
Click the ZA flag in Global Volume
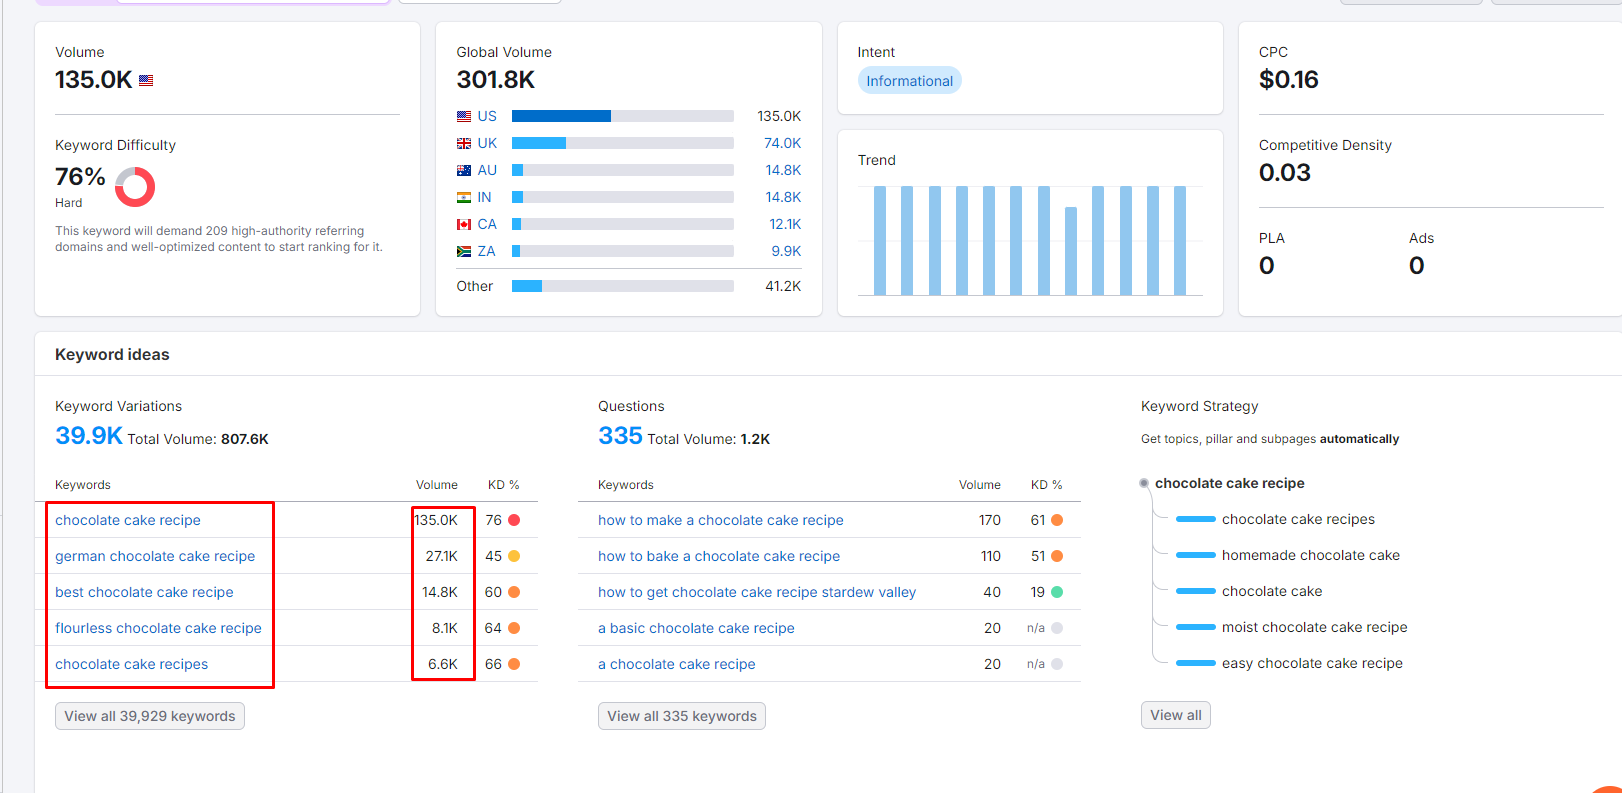pyautogui.click(x=464, y=251)
